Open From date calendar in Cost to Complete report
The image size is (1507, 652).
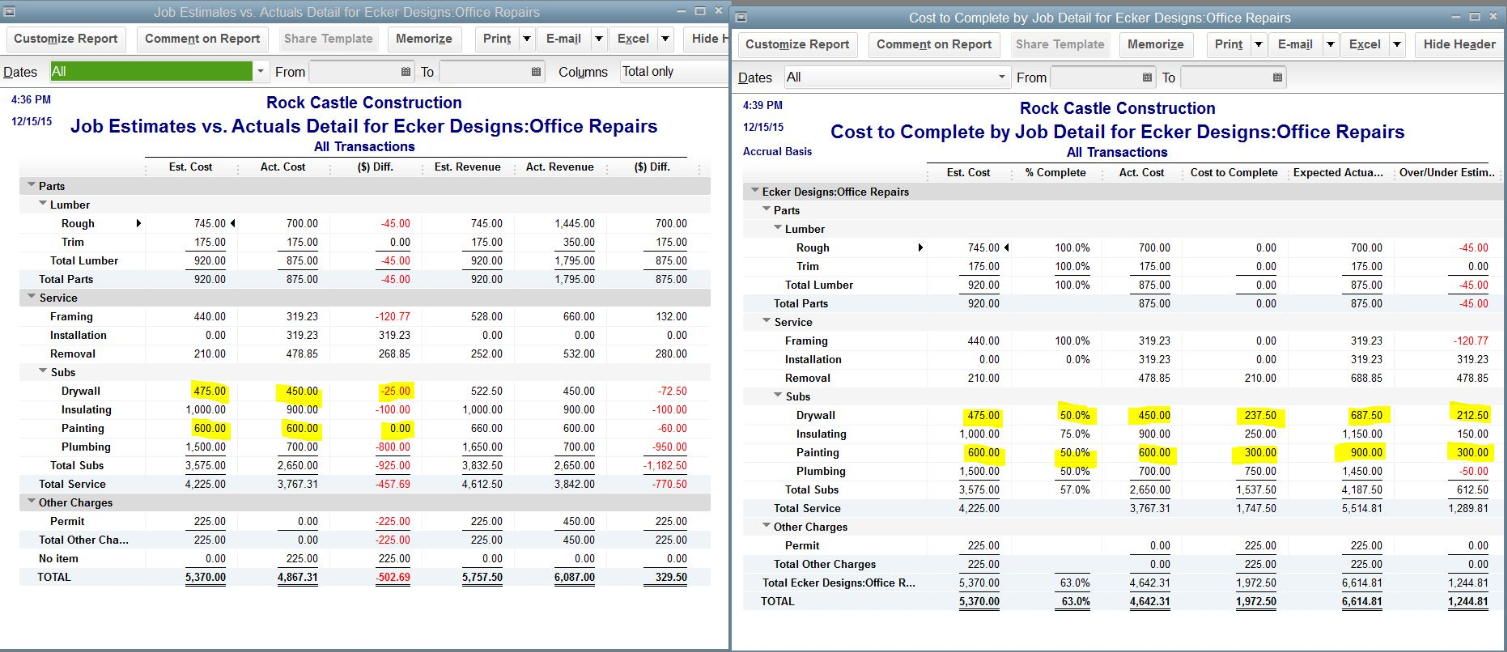point(1147,78)
